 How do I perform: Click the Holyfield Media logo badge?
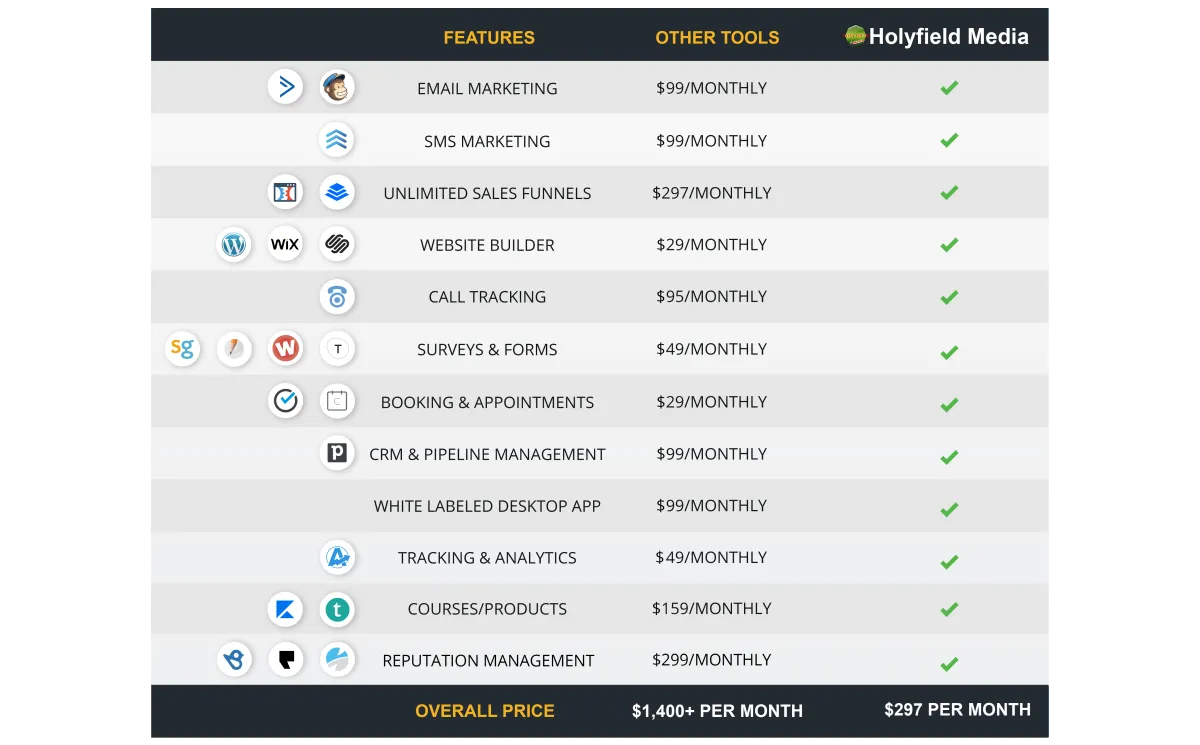click(855, 36)
